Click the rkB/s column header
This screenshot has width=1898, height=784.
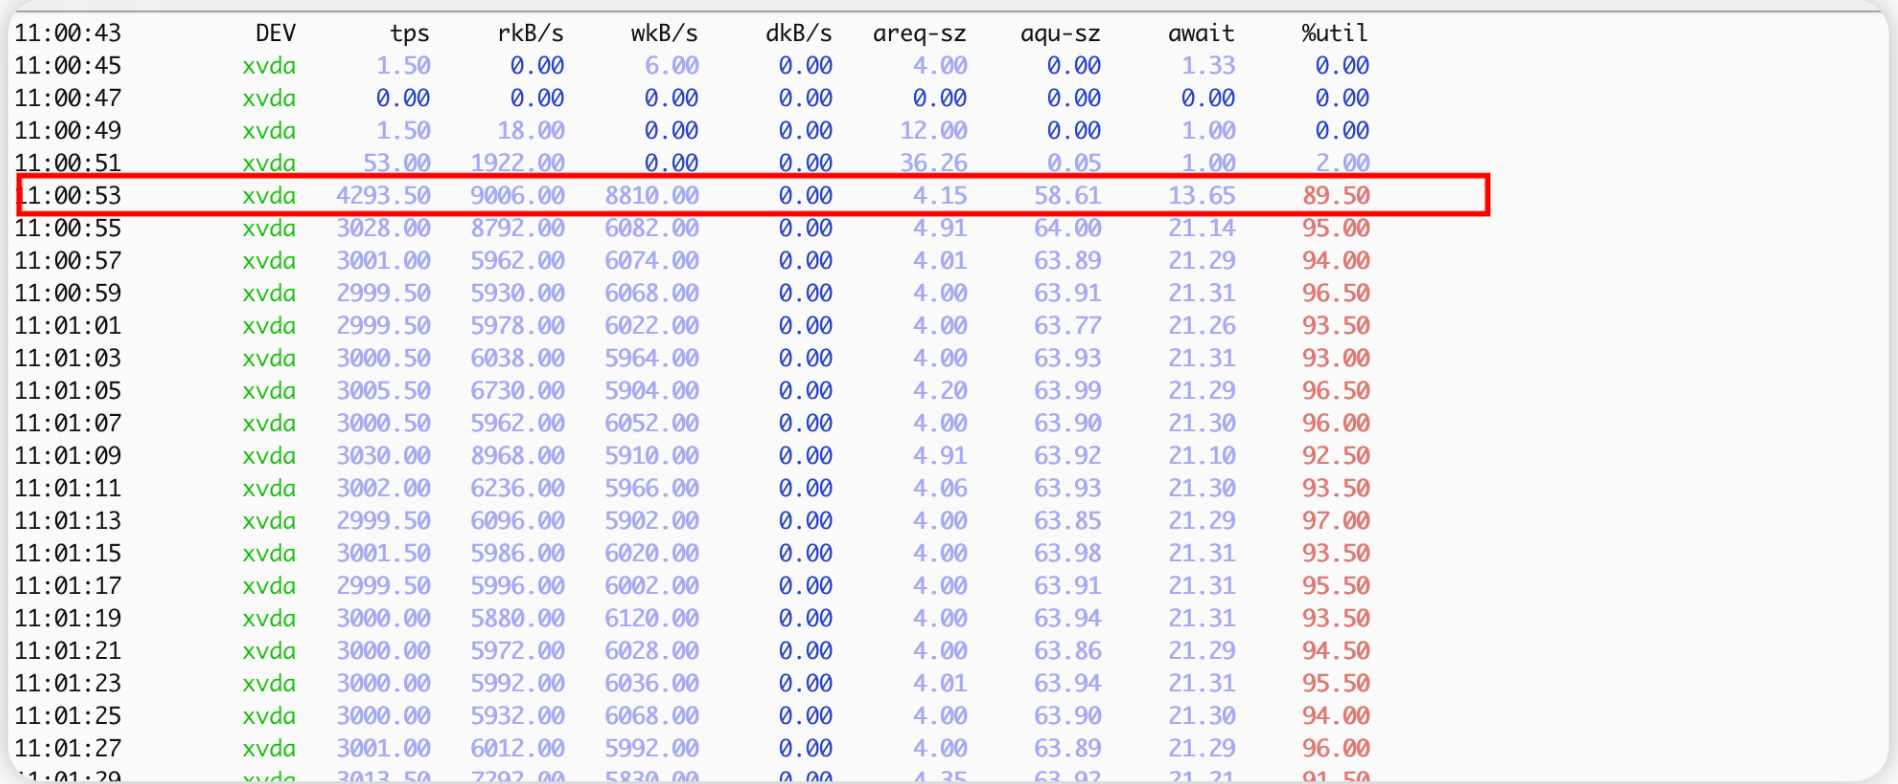click(530, 33)
